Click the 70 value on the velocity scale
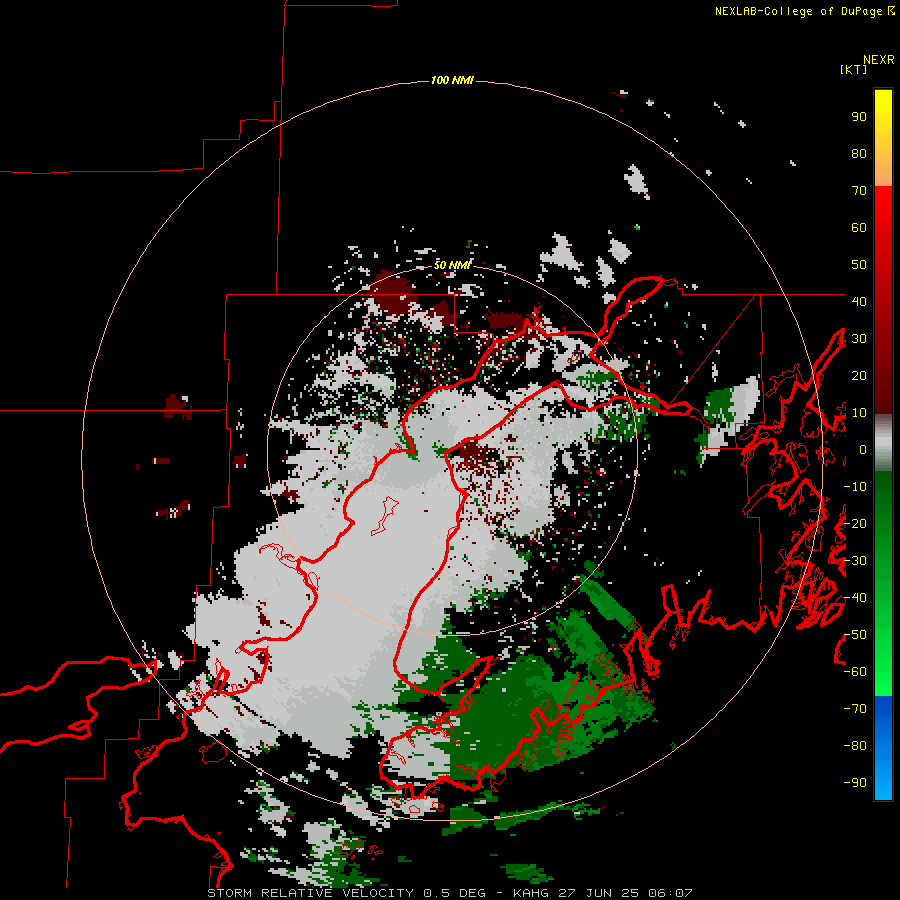 click(x=859, y=191)
